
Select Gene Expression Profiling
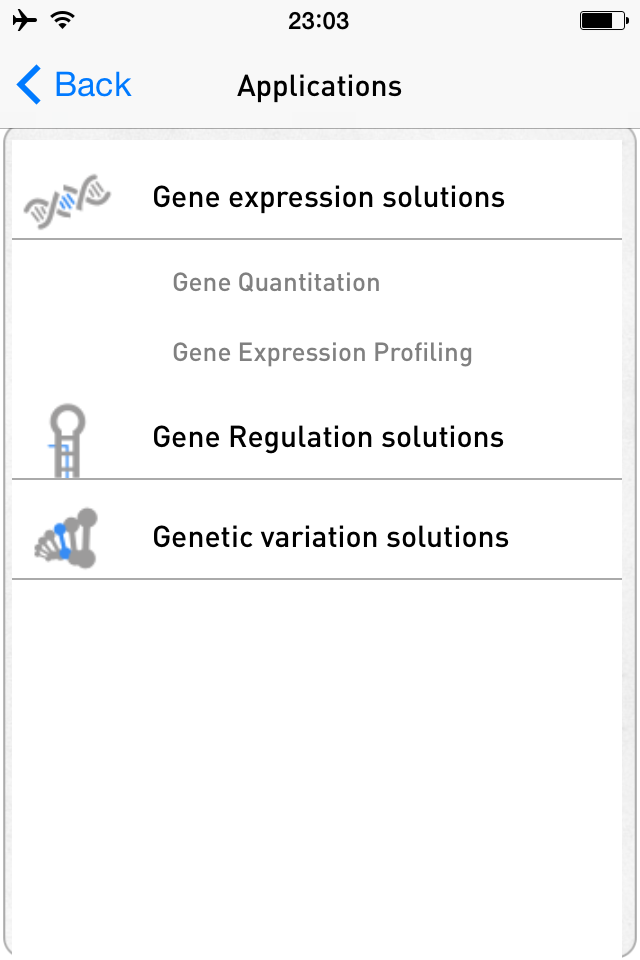click(322, 352)
